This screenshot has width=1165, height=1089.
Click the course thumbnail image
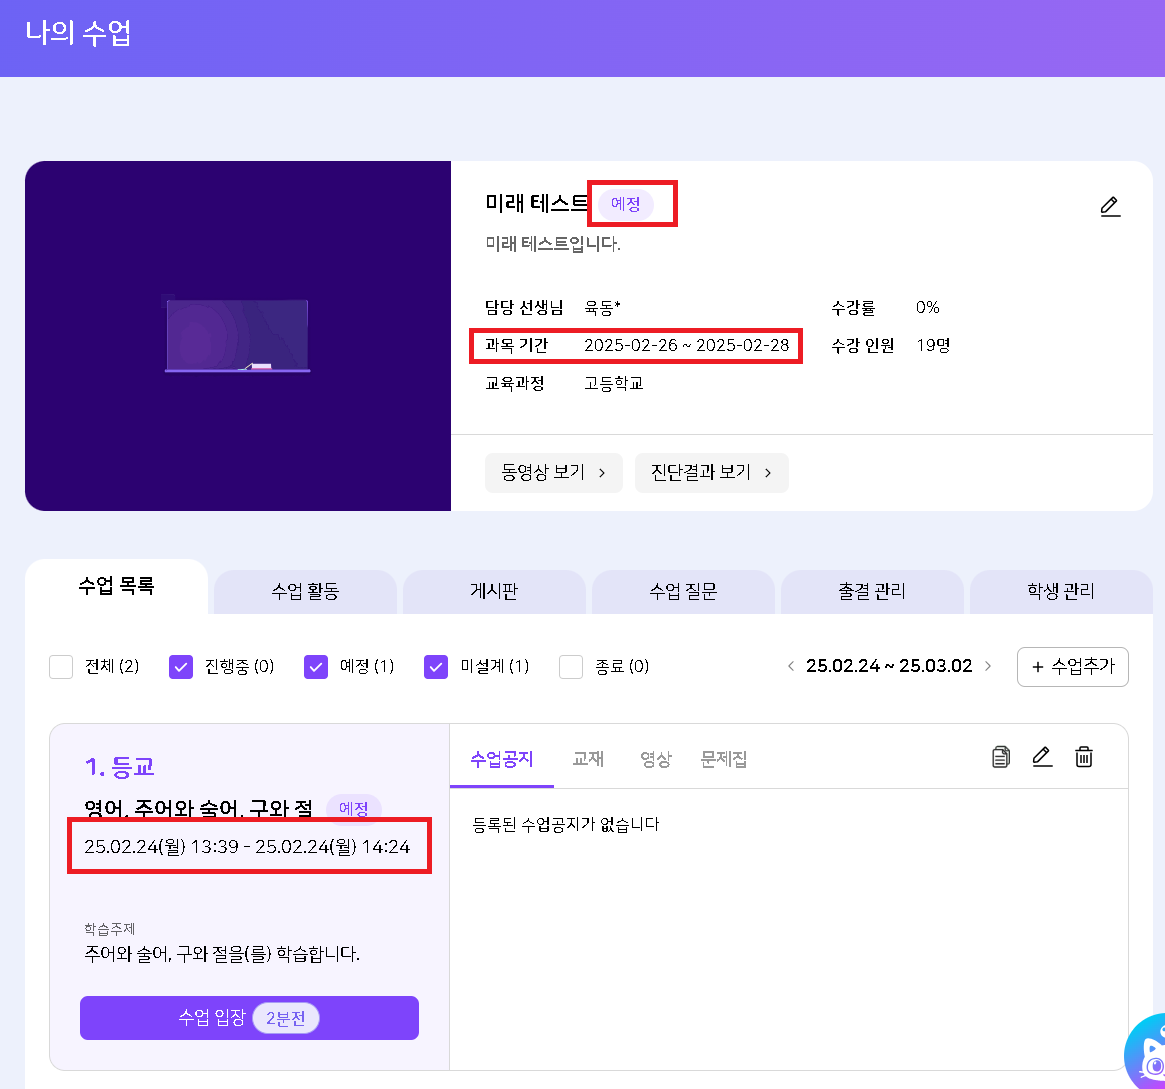click(238, 336)
